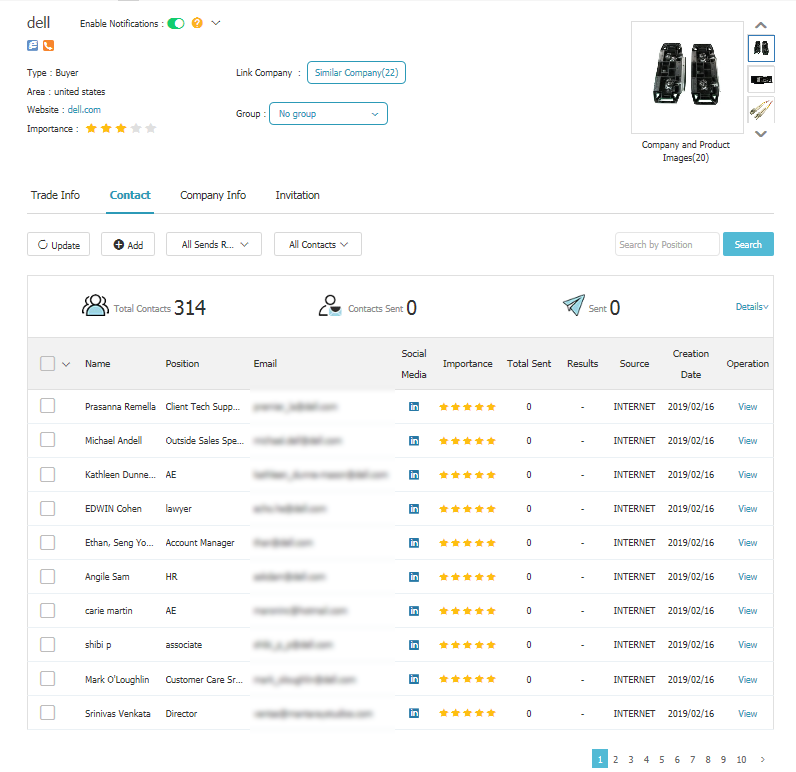This screenshot has height=772, width=796.
Task: Click the Update button
Action: click(58, 244)
